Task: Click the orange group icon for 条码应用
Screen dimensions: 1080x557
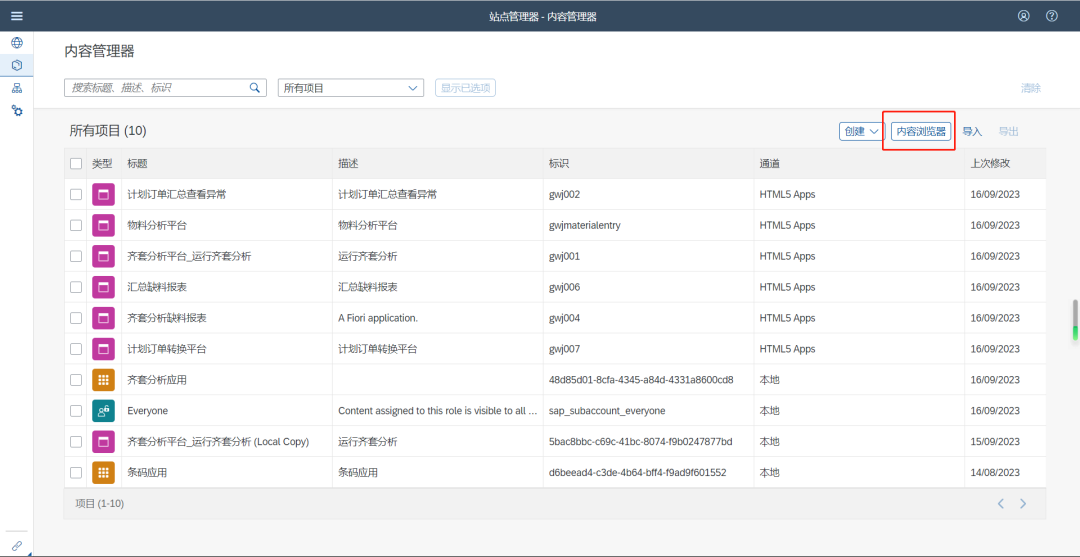Action: [x=103, y=472]
